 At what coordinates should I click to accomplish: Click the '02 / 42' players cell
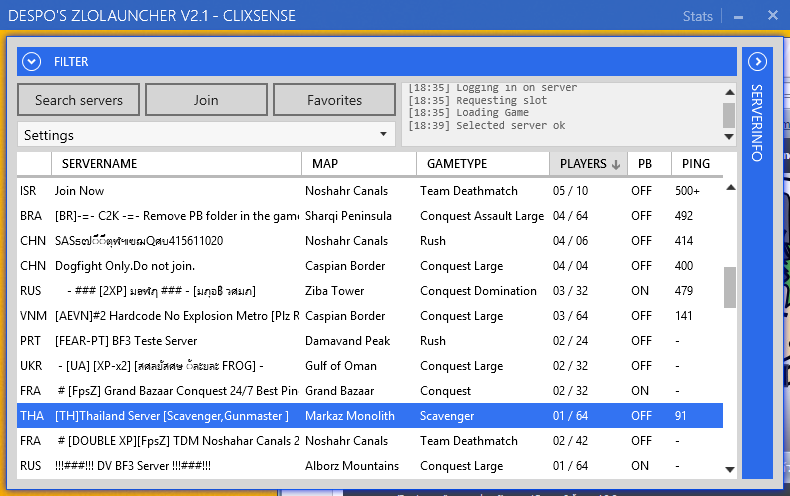(570, 441)
